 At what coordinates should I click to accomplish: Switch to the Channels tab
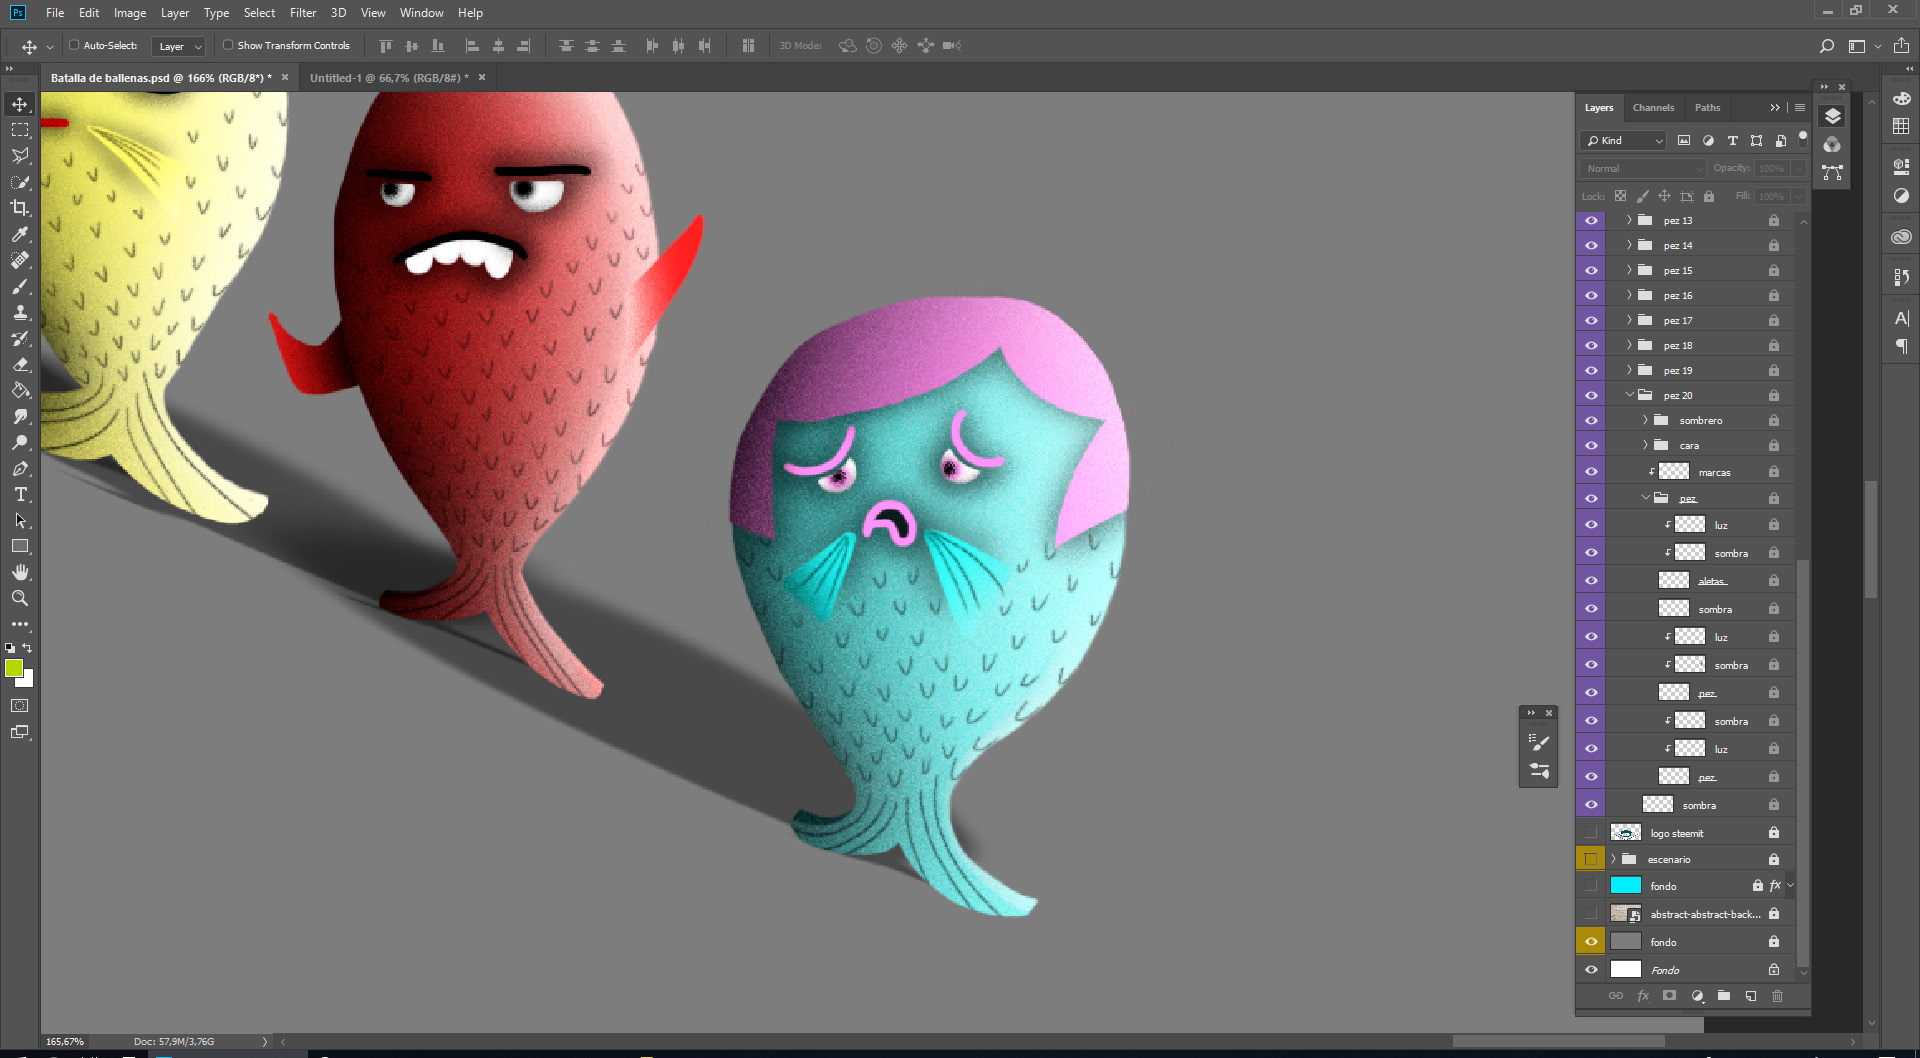coord(1653,108)
